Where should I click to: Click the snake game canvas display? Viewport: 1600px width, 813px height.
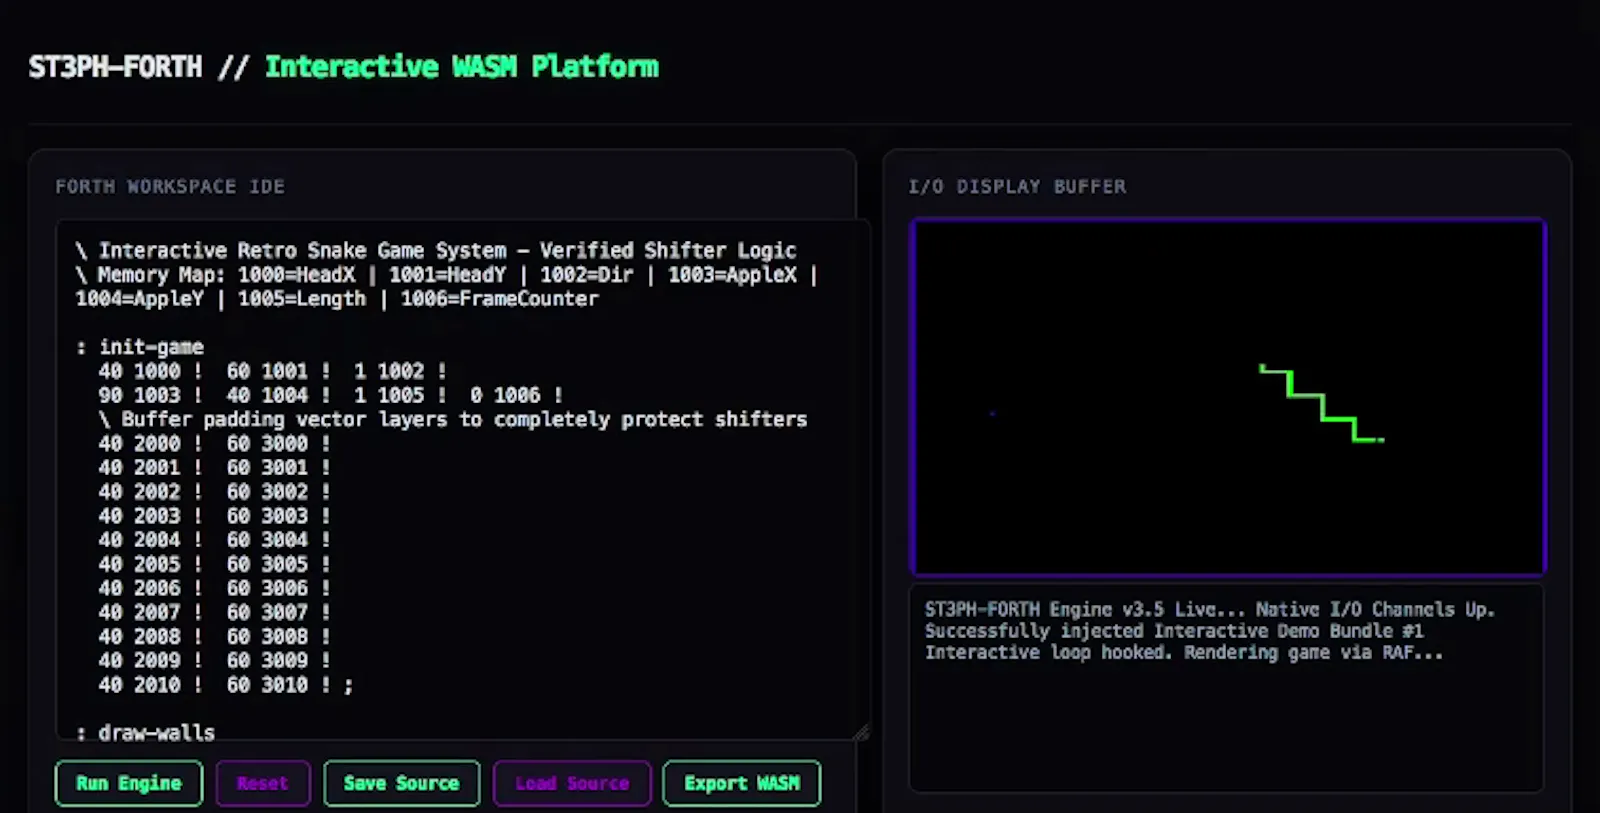click(x=1228, y=397)
